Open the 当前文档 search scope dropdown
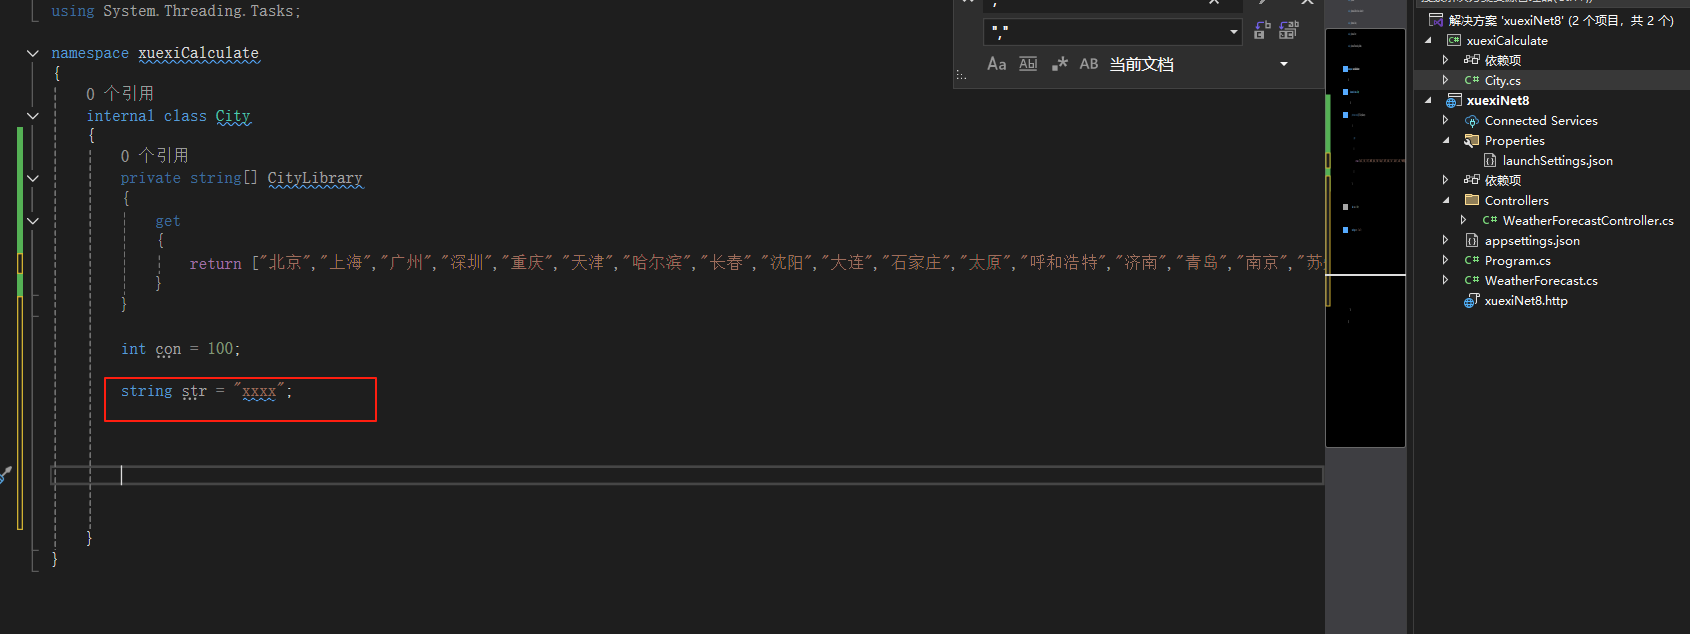 (x=1284, y=64)
